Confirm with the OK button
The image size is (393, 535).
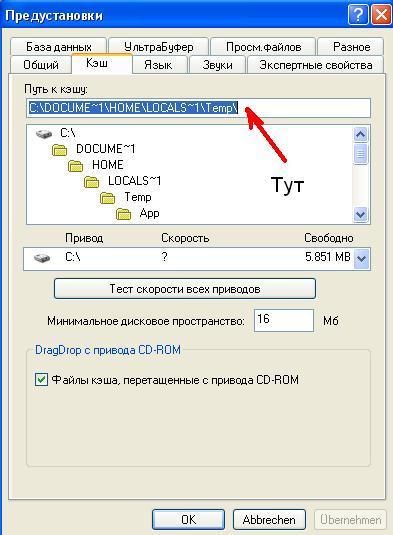[188, 520]
